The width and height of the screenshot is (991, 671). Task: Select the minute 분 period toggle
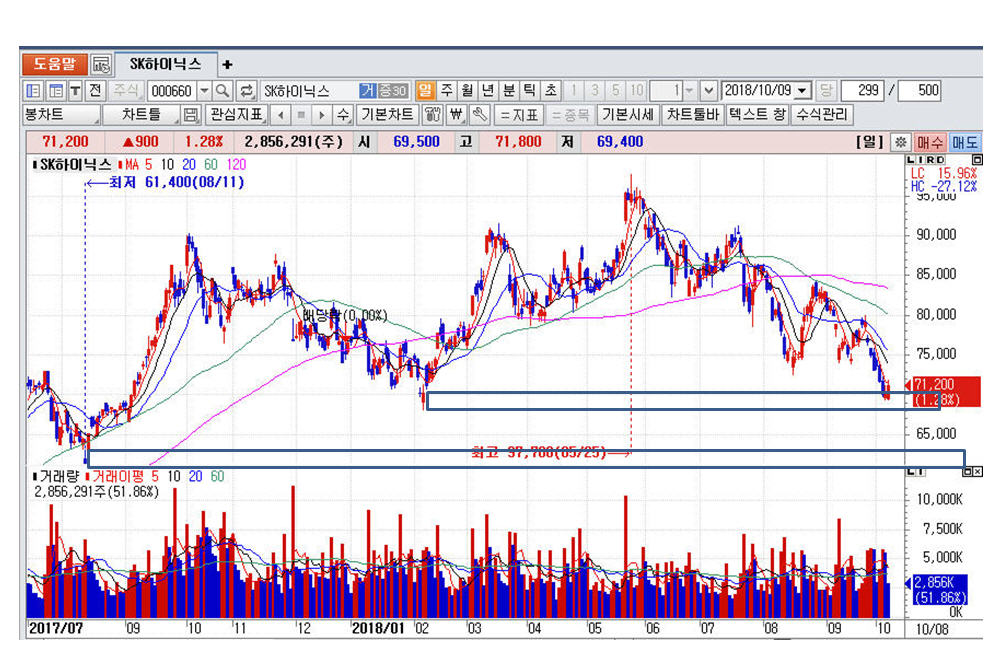[509, 90]
